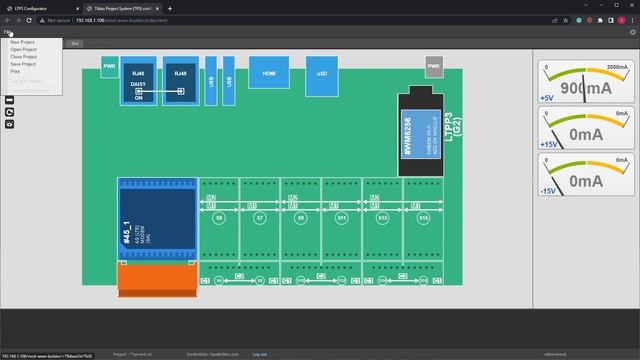Click the Log out link in status bar
Image resolution: width=640 pixels, height=360 pixels.
[x=260, y=354]
